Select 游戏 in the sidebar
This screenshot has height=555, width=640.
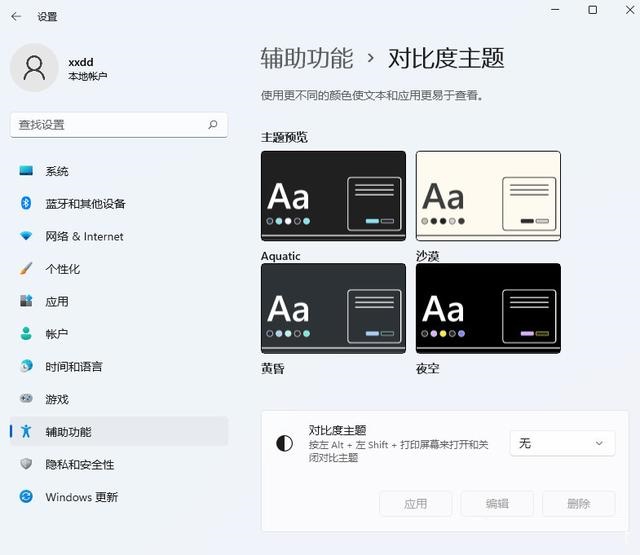[57, 399]
